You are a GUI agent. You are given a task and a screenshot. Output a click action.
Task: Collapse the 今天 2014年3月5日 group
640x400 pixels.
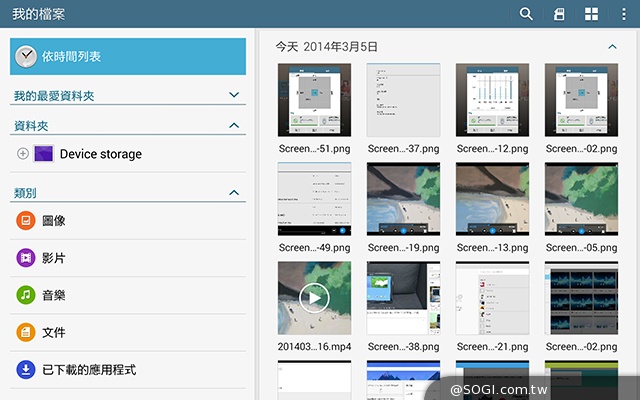612,47
